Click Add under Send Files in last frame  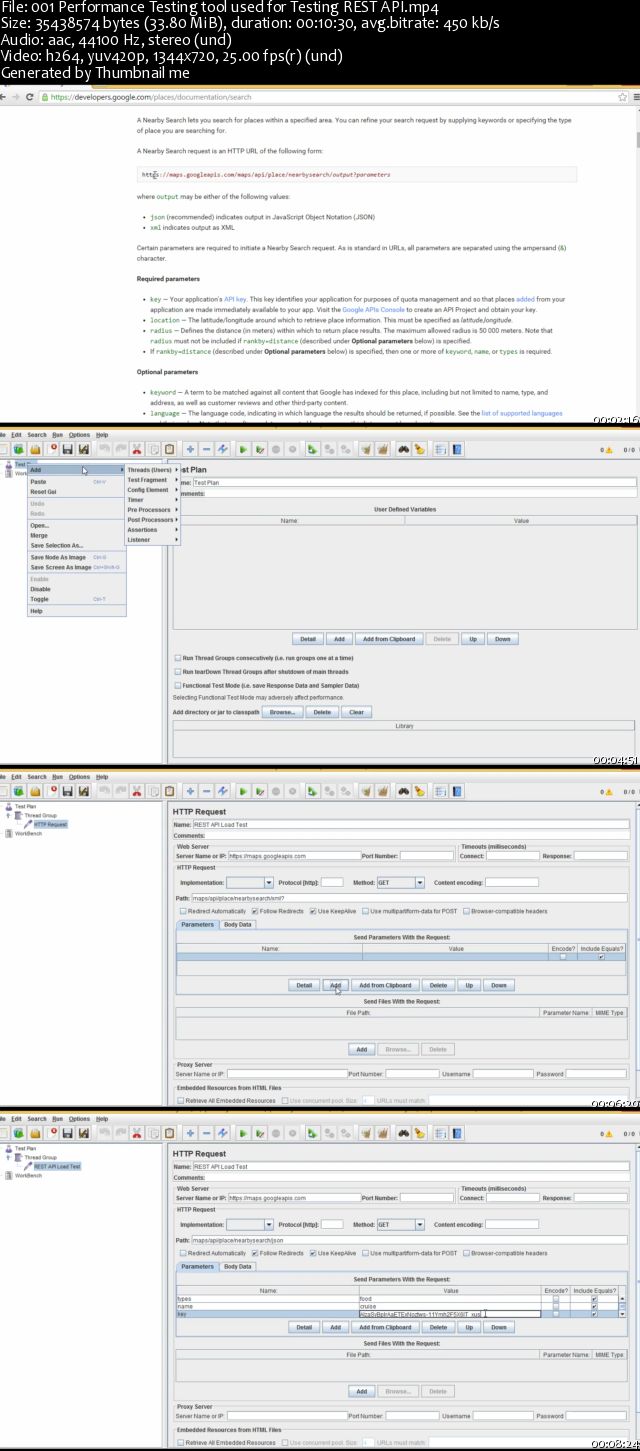click(361, 1391)
